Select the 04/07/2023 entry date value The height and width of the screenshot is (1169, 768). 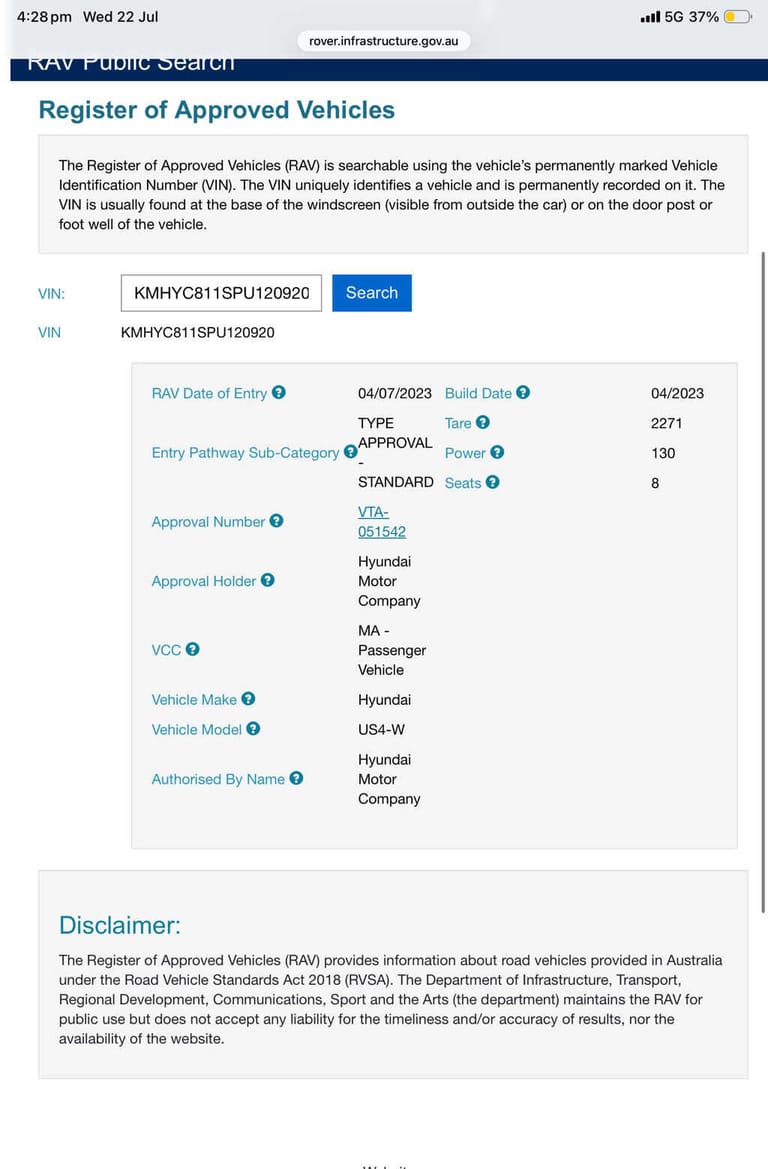tap(394, 393)
